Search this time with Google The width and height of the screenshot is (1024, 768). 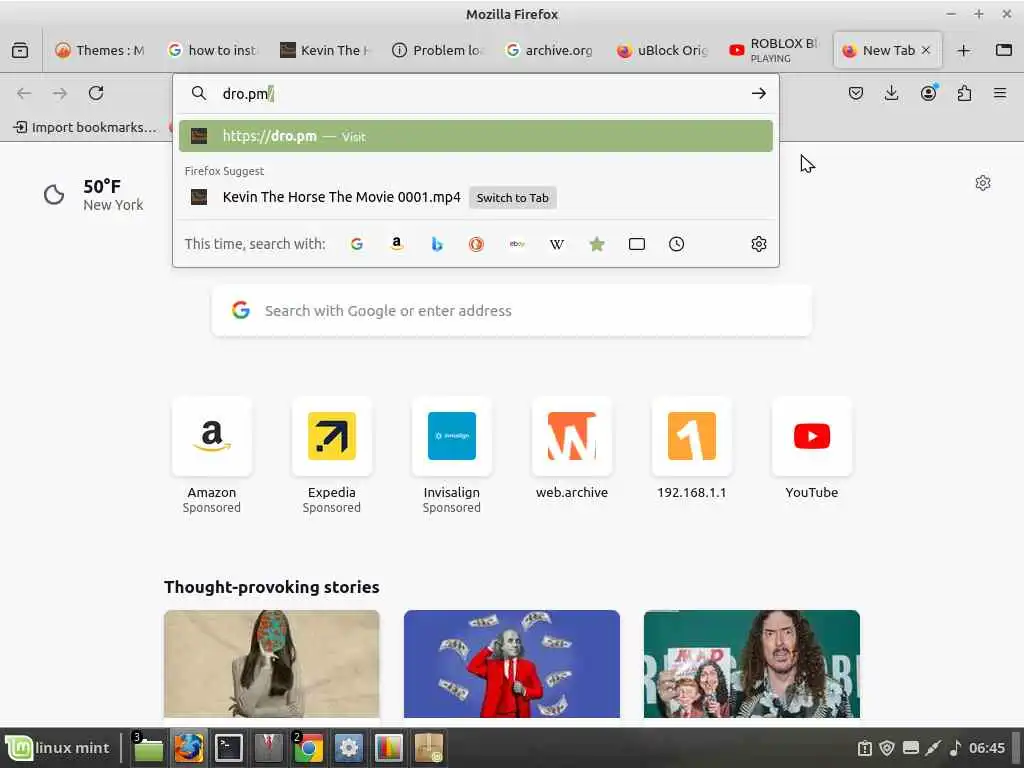pos(357,244)
